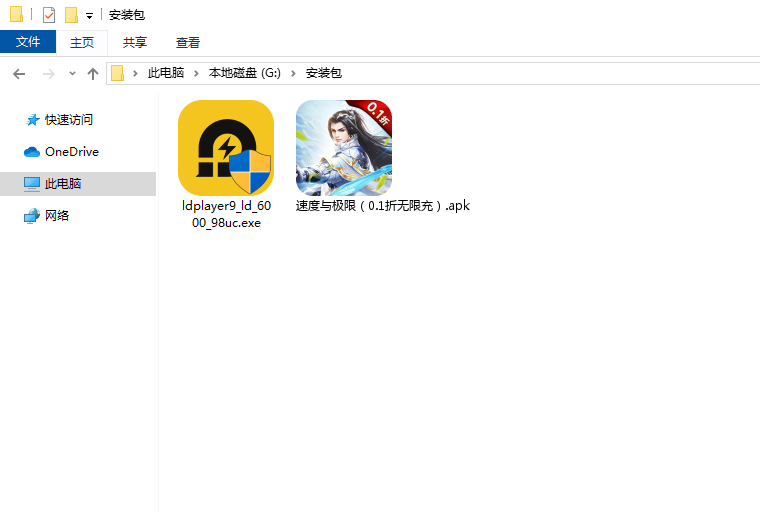
Task: Open the 文件 ribbon tab
Action: (28, 42)
